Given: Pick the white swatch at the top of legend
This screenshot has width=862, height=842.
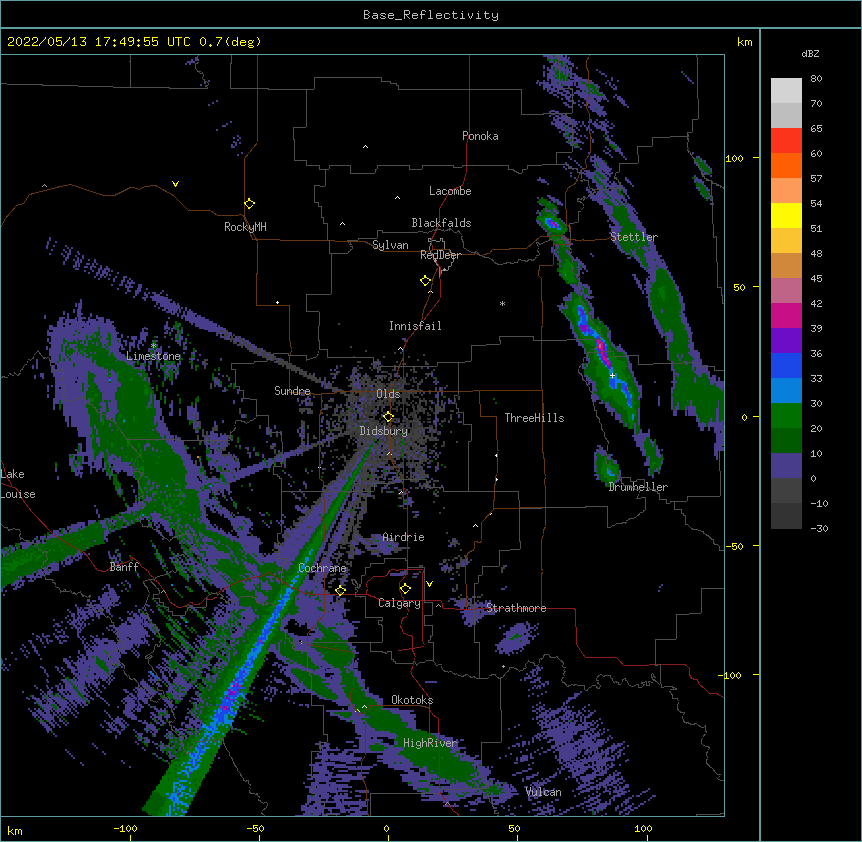Looking at the screenshot, I should pos(786,90).
